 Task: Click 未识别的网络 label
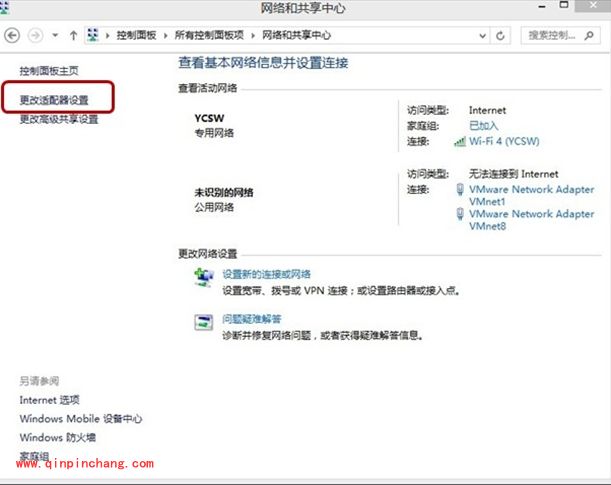[x=224, y=192]
